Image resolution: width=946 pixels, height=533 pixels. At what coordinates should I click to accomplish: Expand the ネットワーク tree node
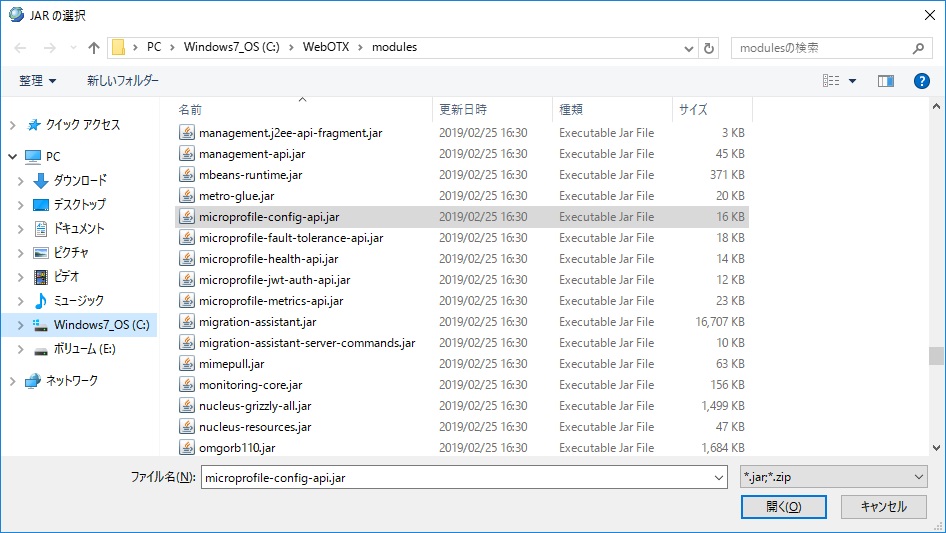click(13, 381)
